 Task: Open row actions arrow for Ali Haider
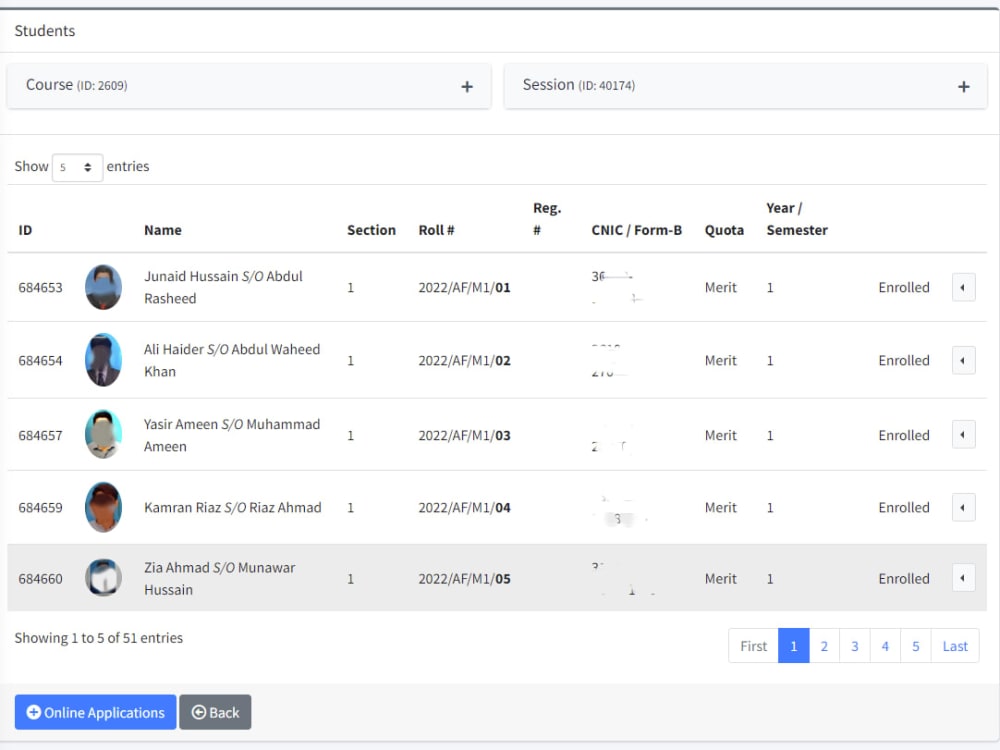coord(963,360)
